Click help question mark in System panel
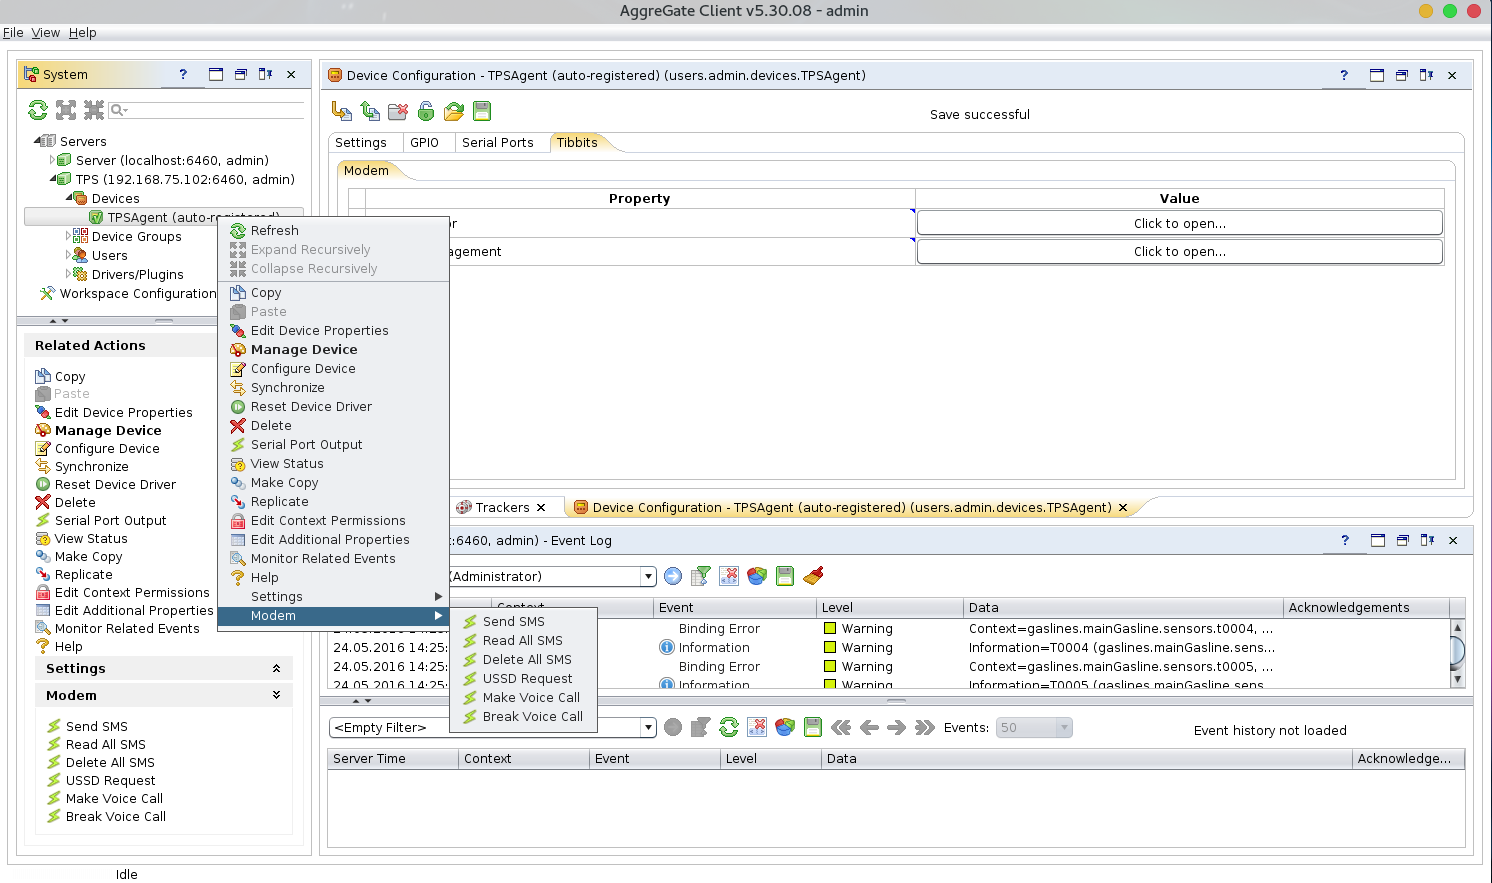 (183, 74)
